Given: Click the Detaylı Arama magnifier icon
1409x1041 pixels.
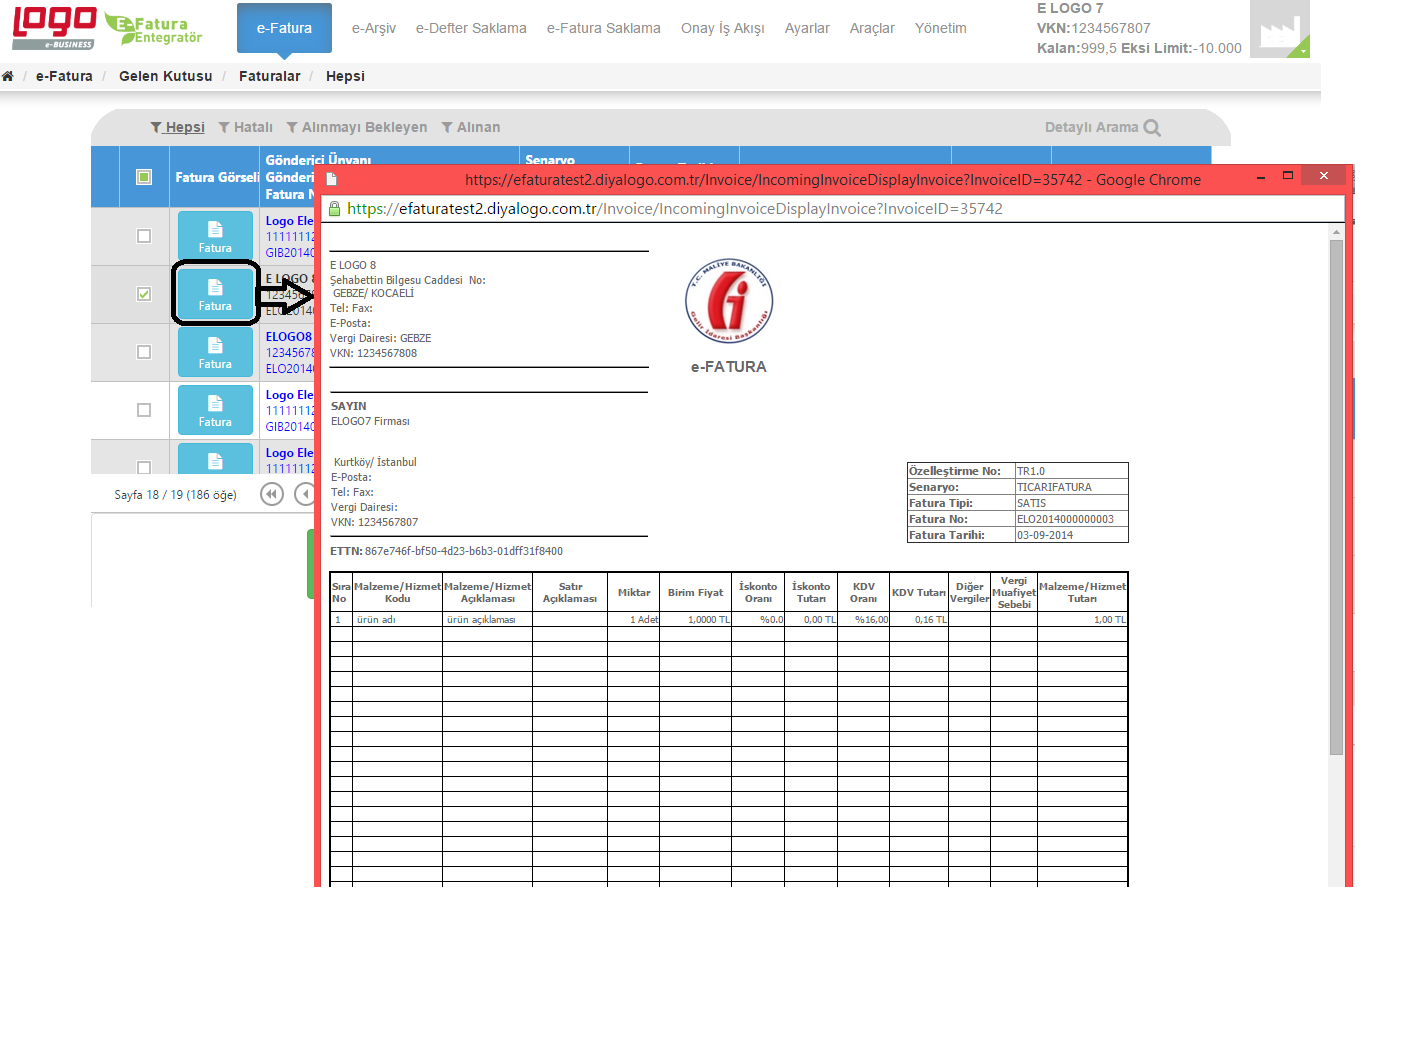Looking at the screenshot, I should pyautogui.click(x=1152, y=128).
